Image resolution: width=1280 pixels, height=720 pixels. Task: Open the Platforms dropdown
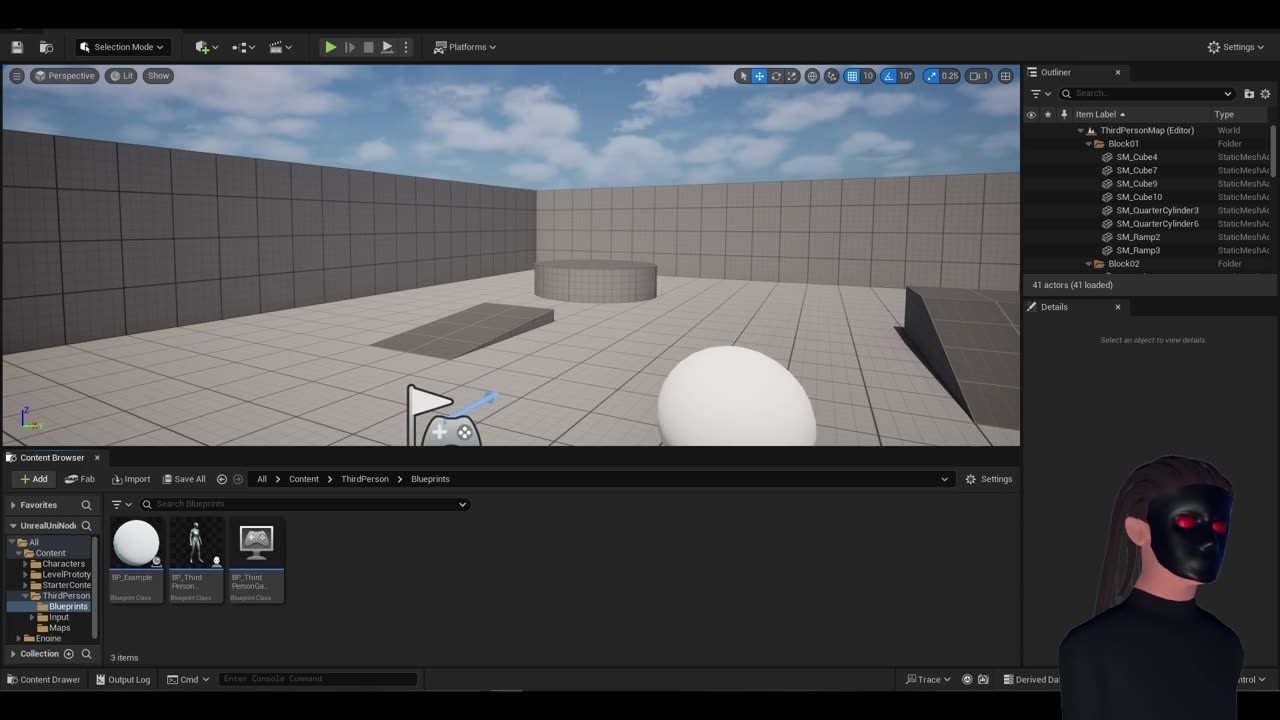466,47
